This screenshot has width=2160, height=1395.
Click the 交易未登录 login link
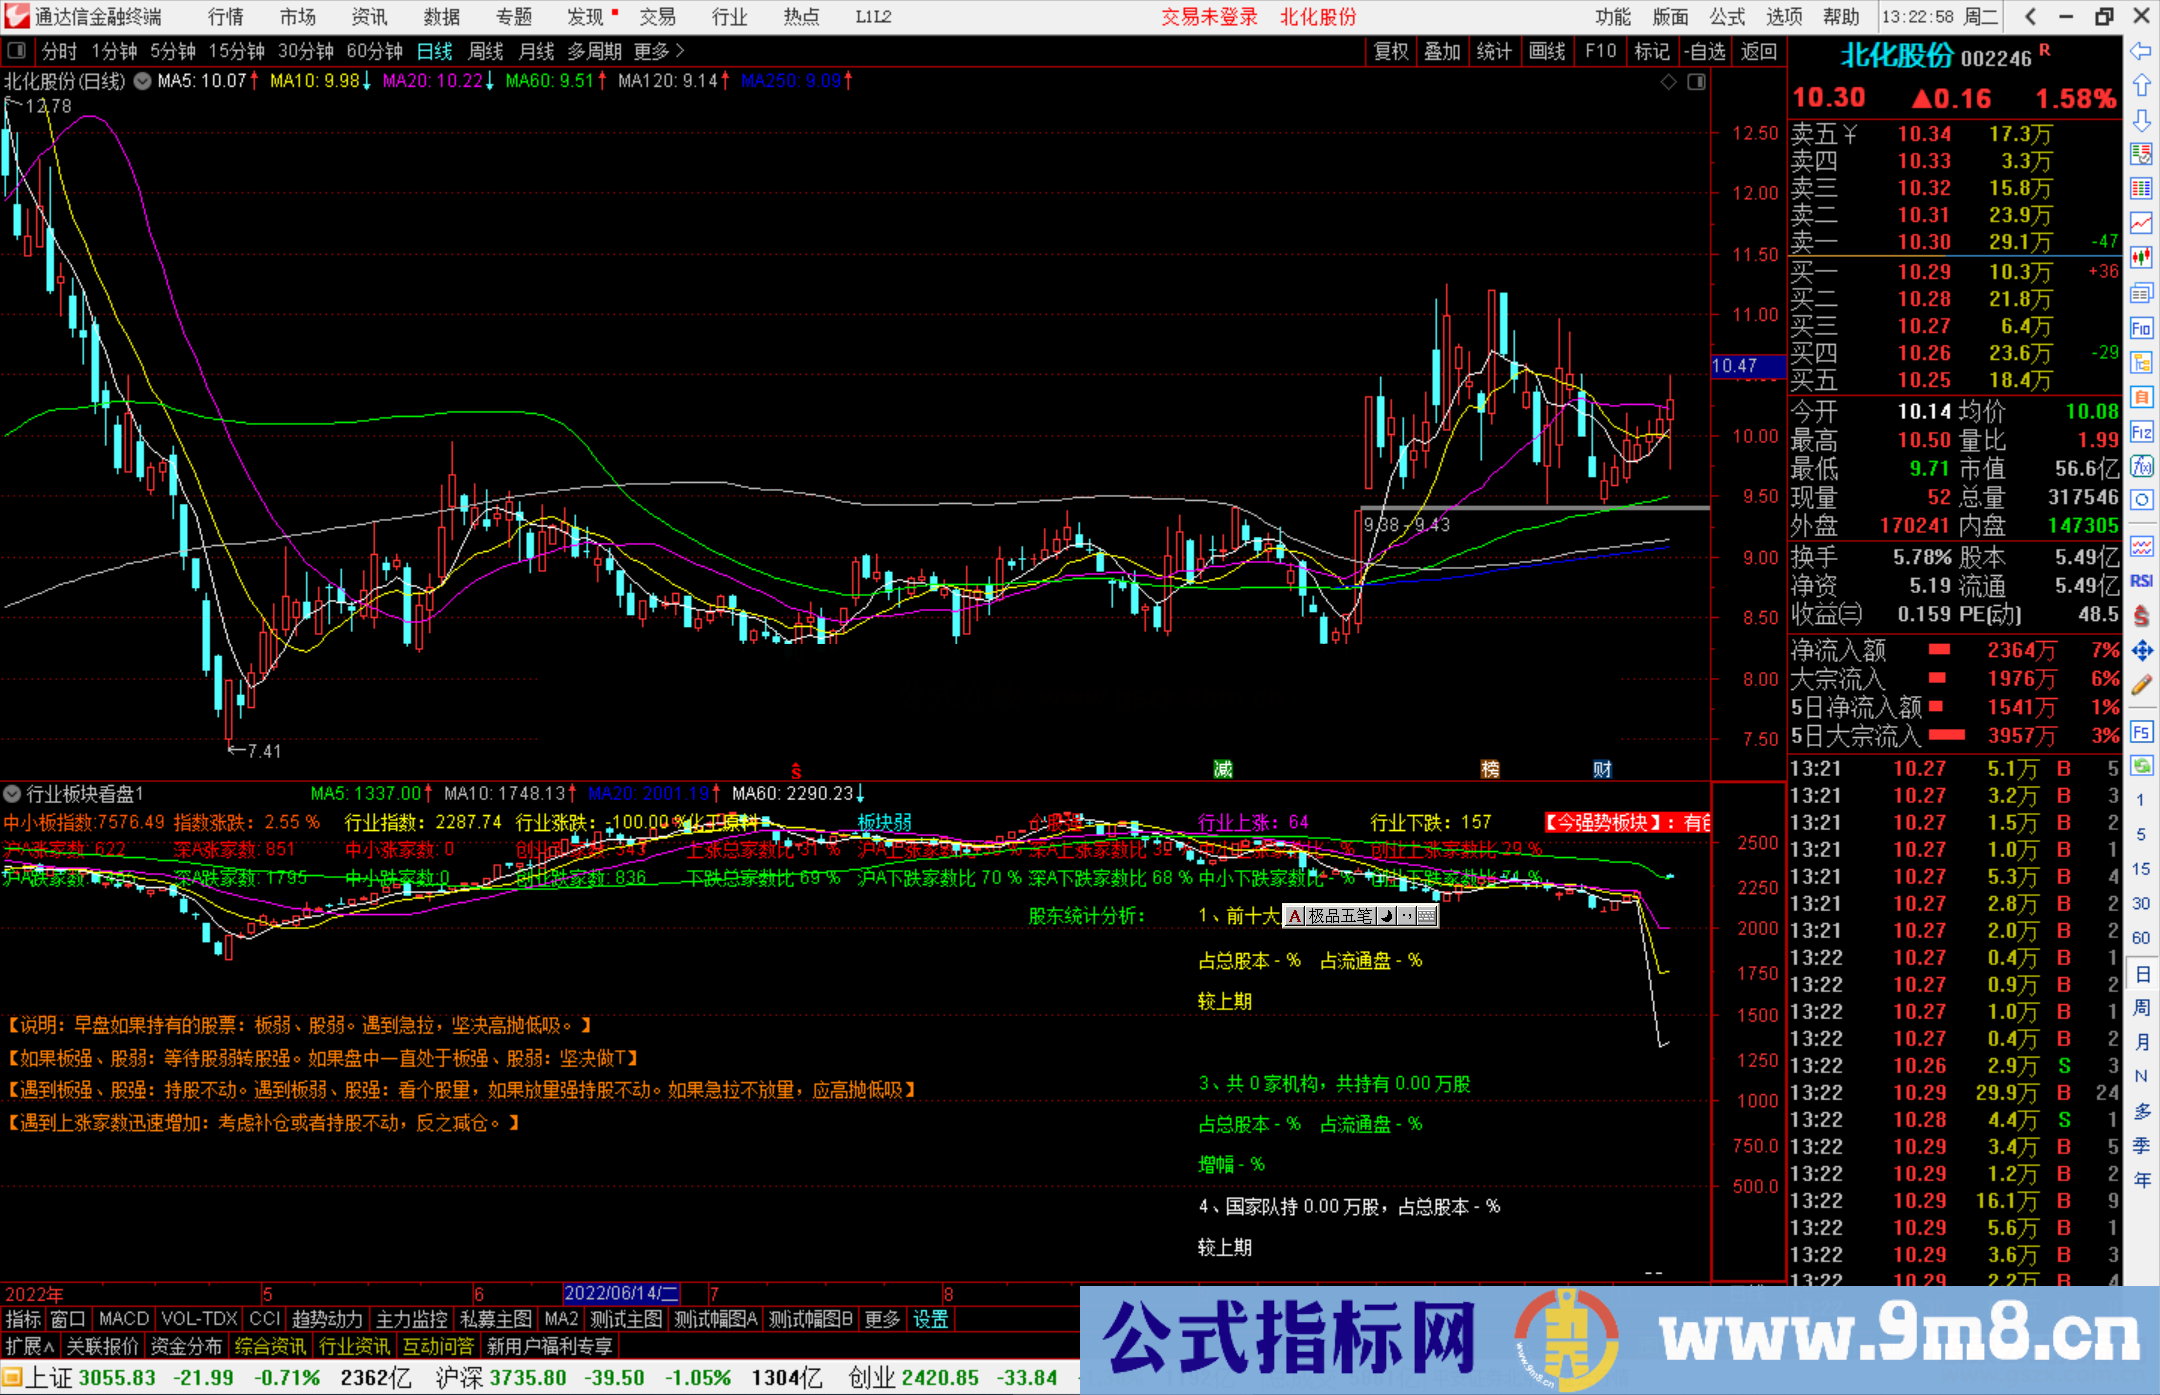1210,17
